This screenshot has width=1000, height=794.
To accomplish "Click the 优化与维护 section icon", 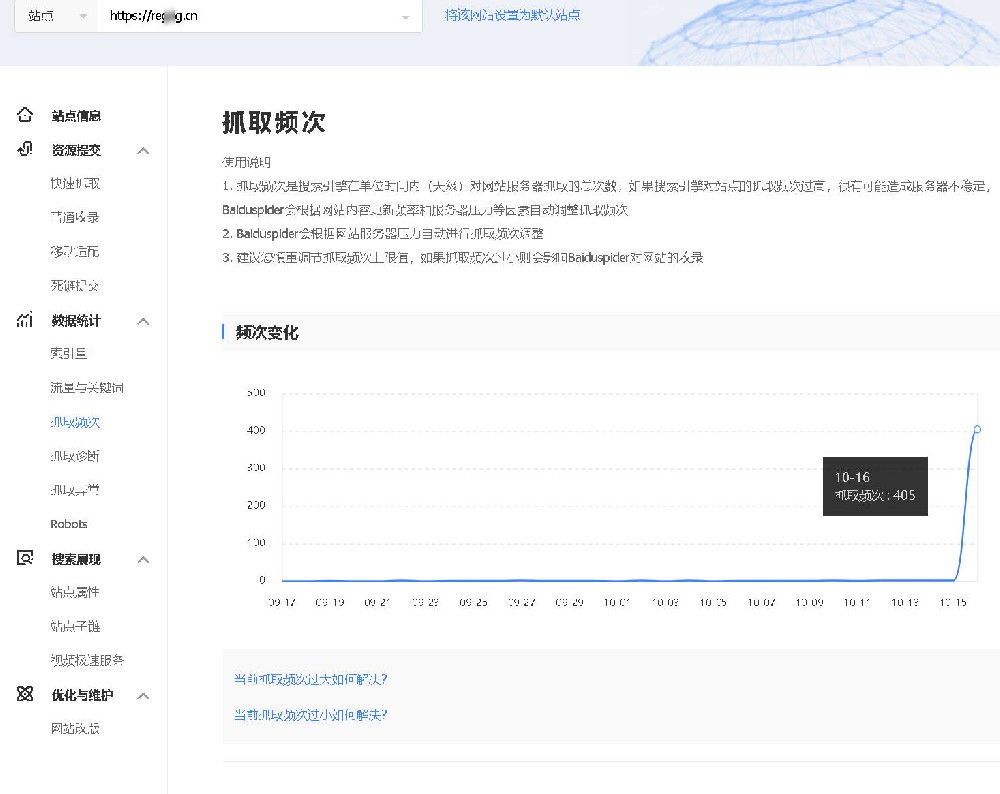I will [x=25, y=695].
